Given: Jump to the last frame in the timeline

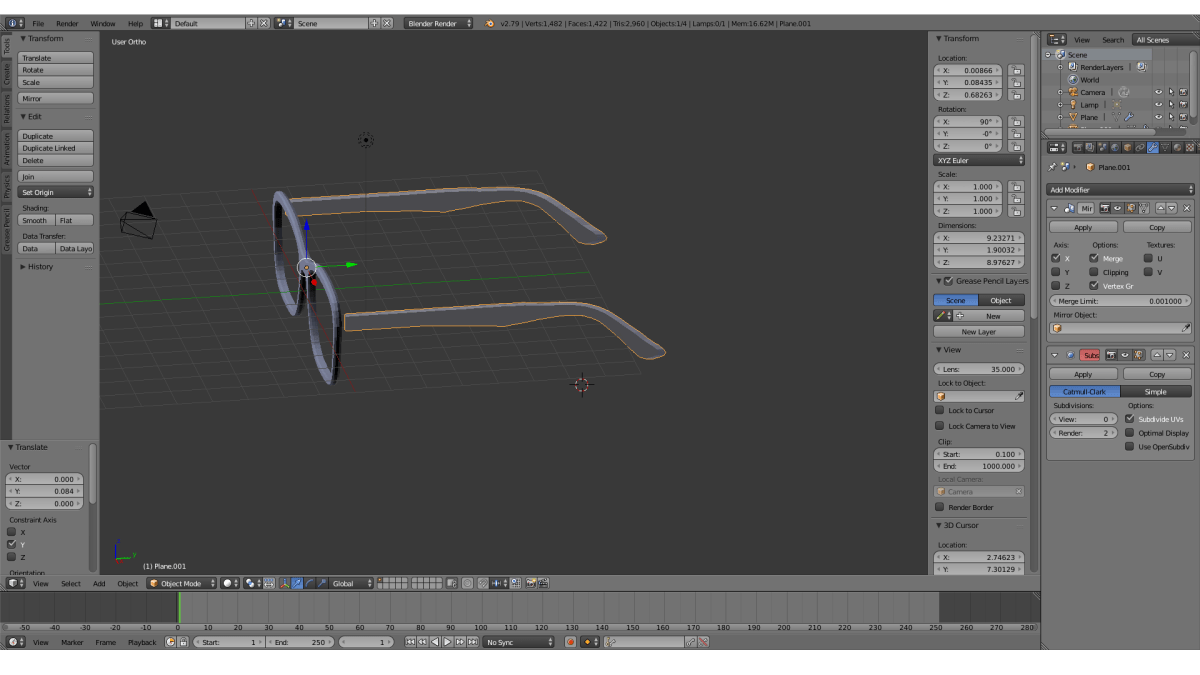Looking at the screenshot, I should 472,642.
